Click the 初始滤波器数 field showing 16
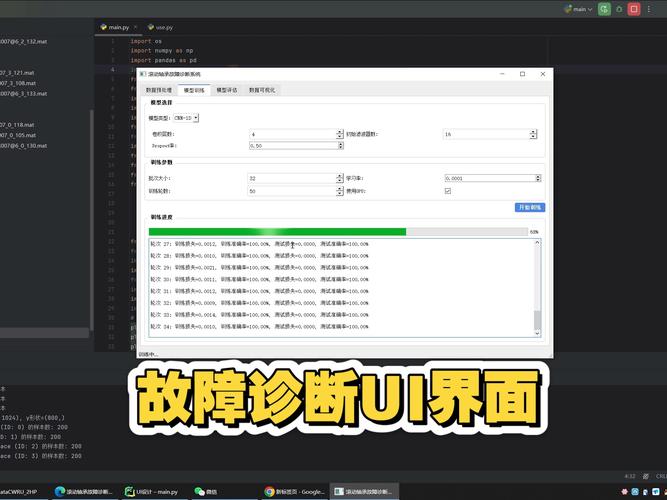The height and width of the screenshot is (500, 667). 486,134
